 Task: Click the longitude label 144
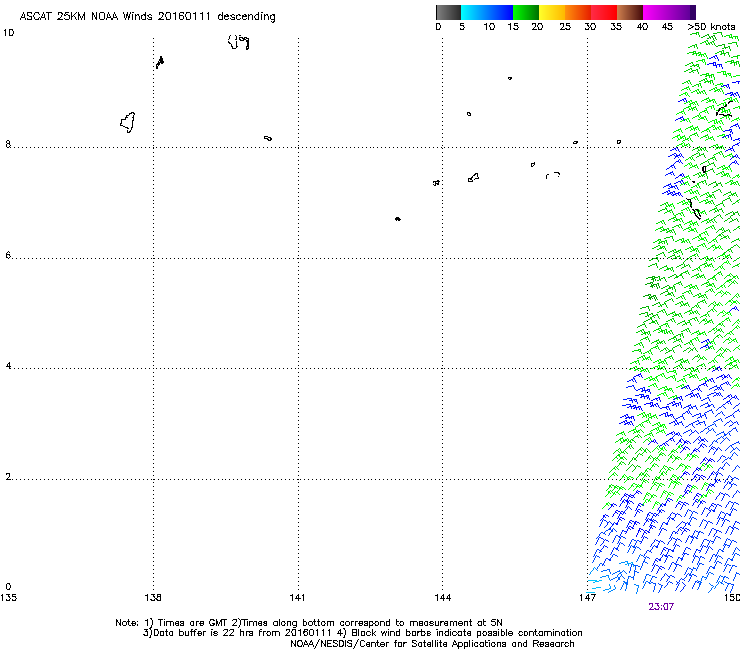(443, 598)
